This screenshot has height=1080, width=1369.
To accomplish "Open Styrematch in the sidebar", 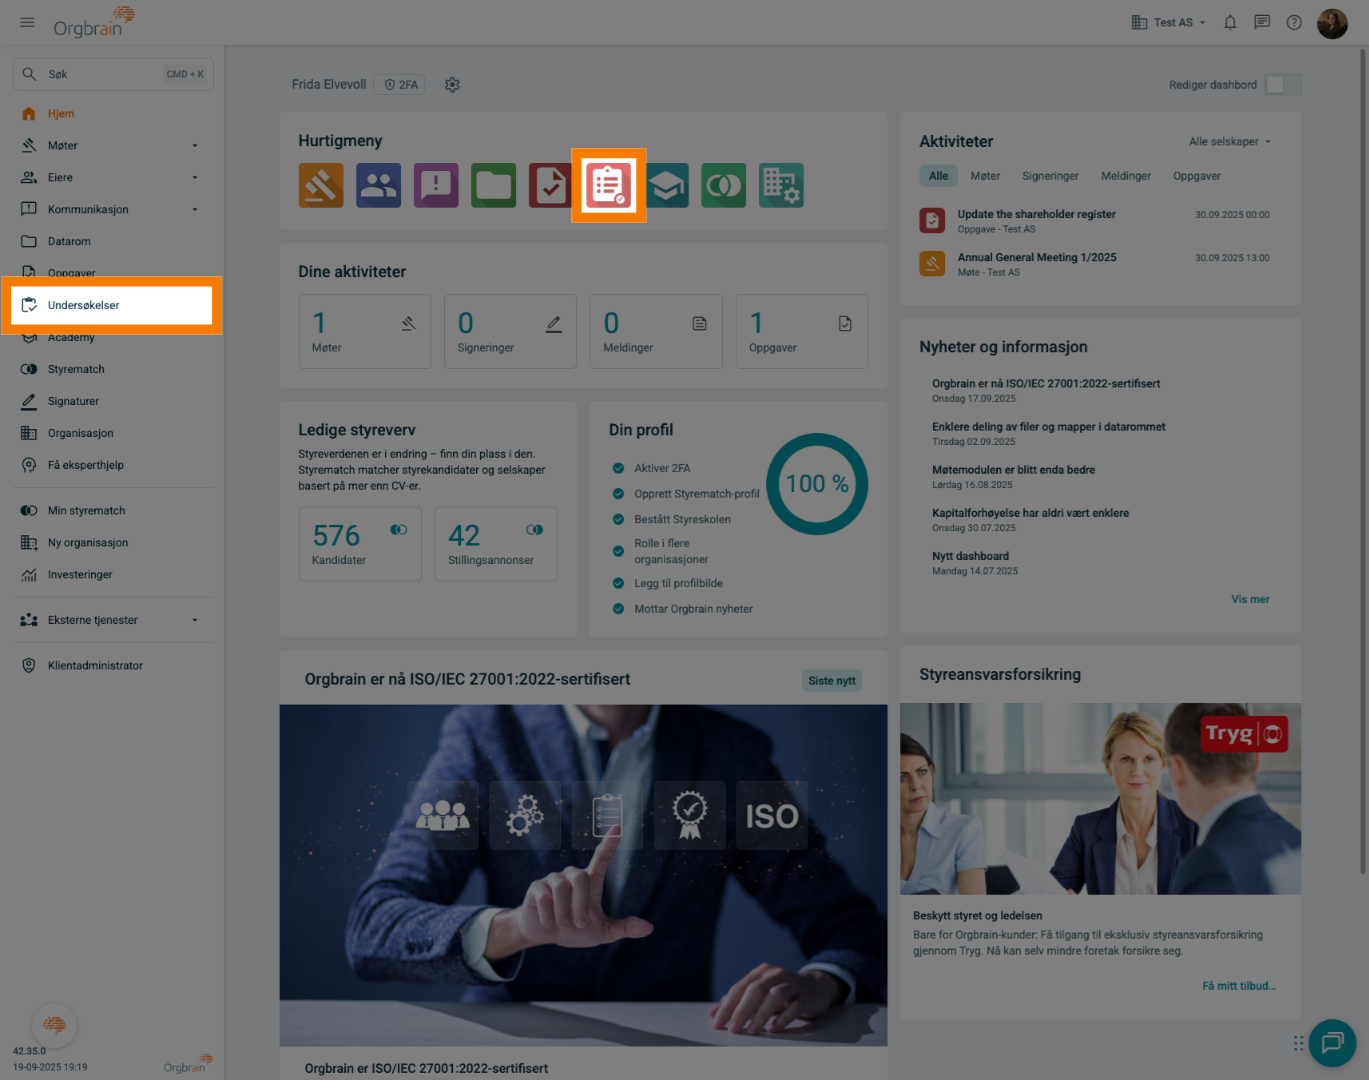I will click(x=113, y=369).
